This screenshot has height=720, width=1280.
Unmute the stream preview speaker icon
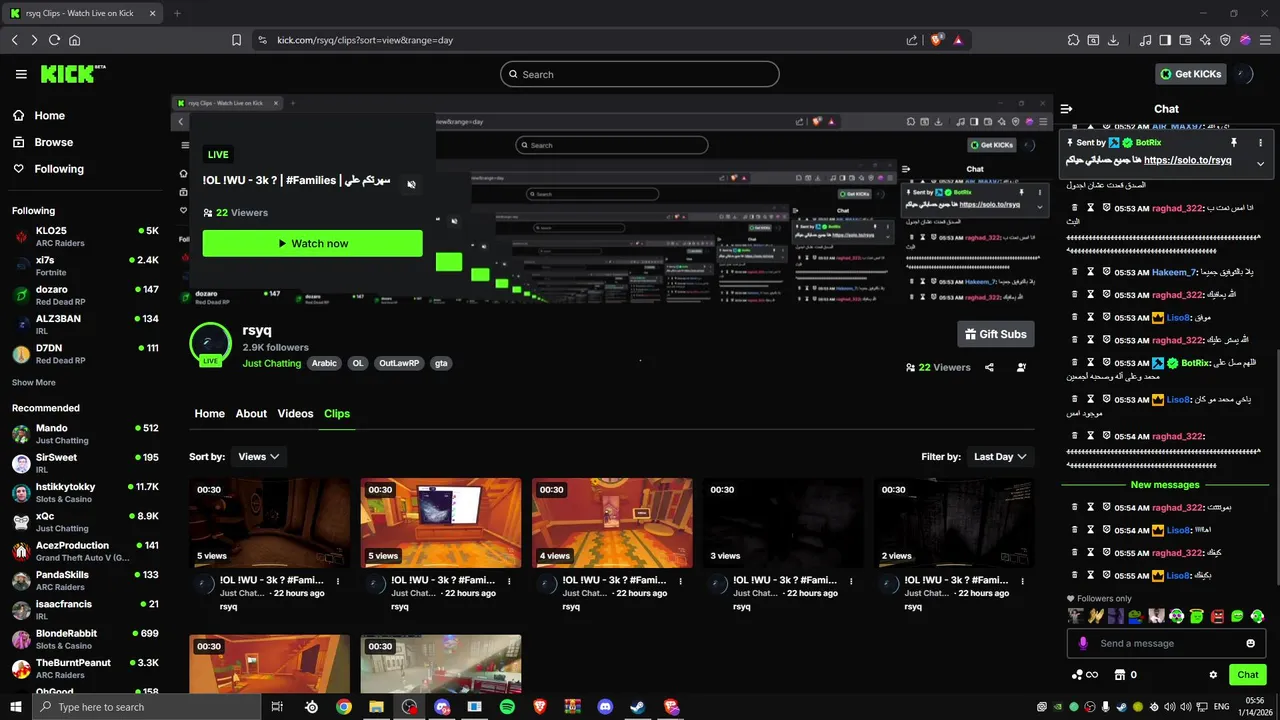click(411, 184)
